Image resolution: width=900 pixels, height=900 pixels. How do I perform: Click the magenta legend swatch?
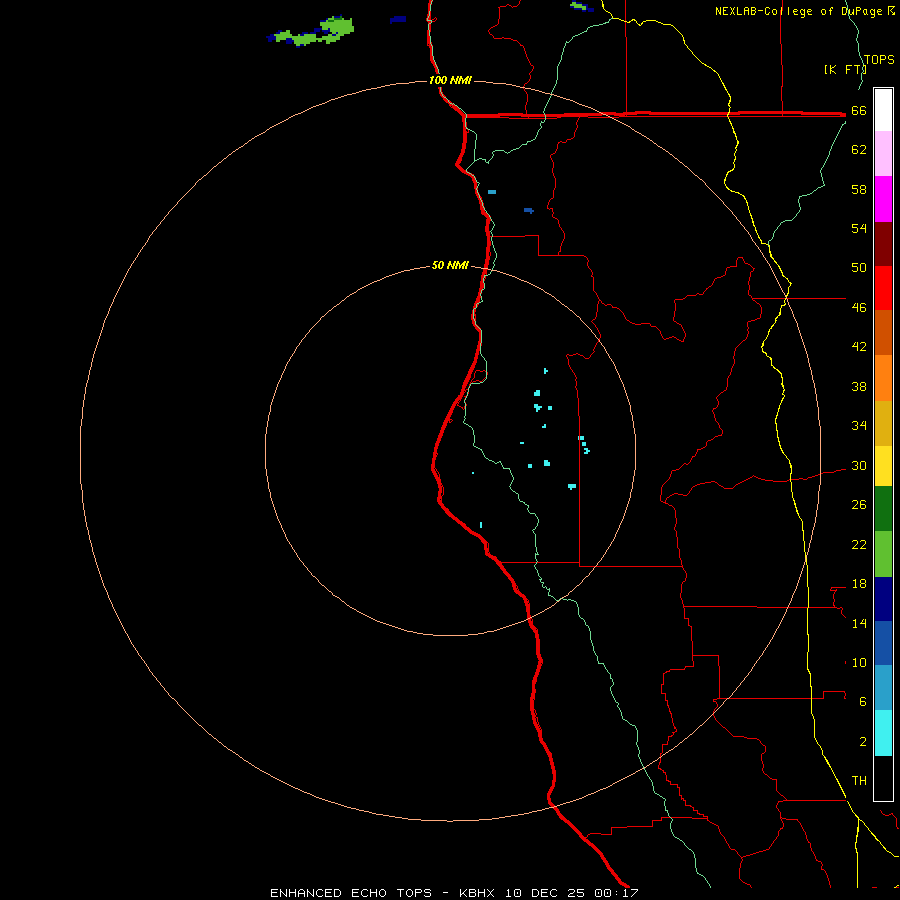pos(883,199)
